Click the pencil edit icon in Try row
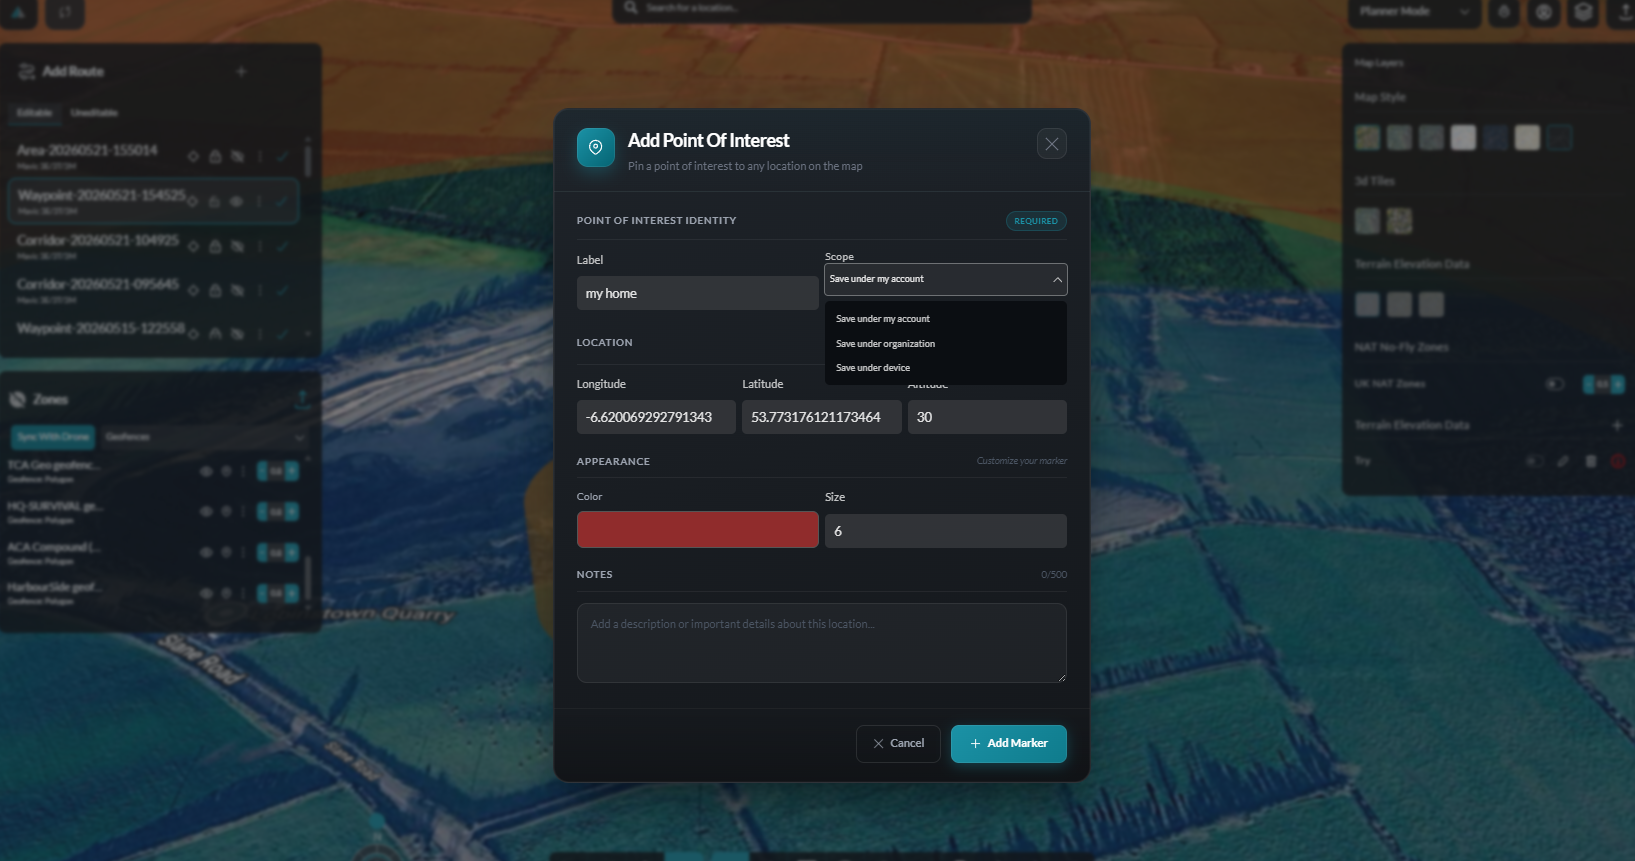Viewport: 1635px width, 861px height. click(1563, 461)
